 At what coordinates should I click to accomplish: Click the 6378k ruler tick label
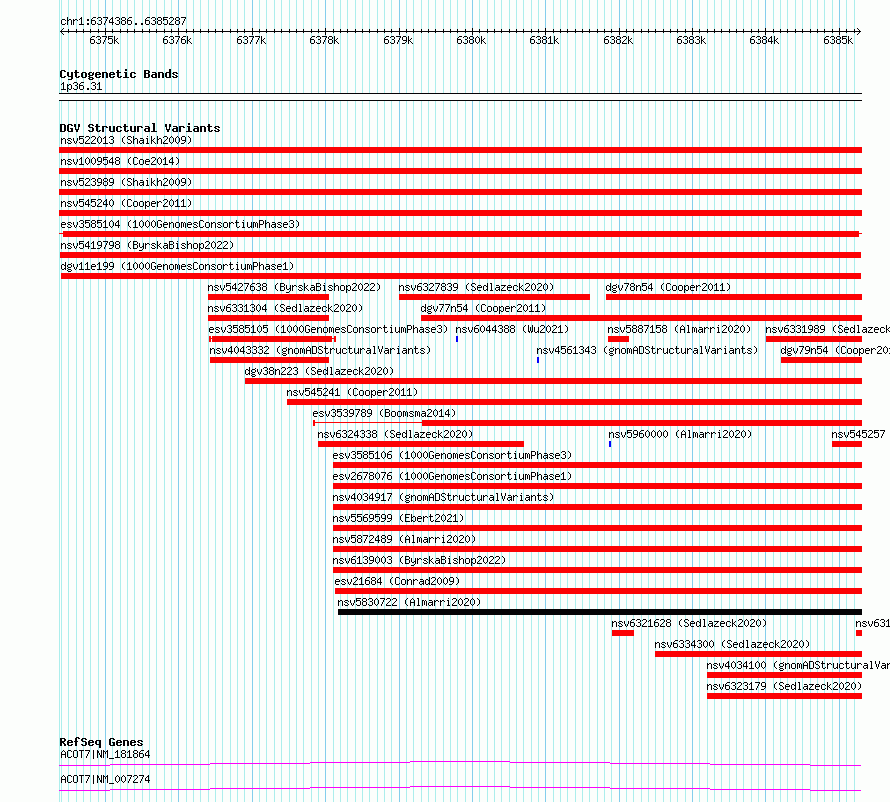(324, 40)
